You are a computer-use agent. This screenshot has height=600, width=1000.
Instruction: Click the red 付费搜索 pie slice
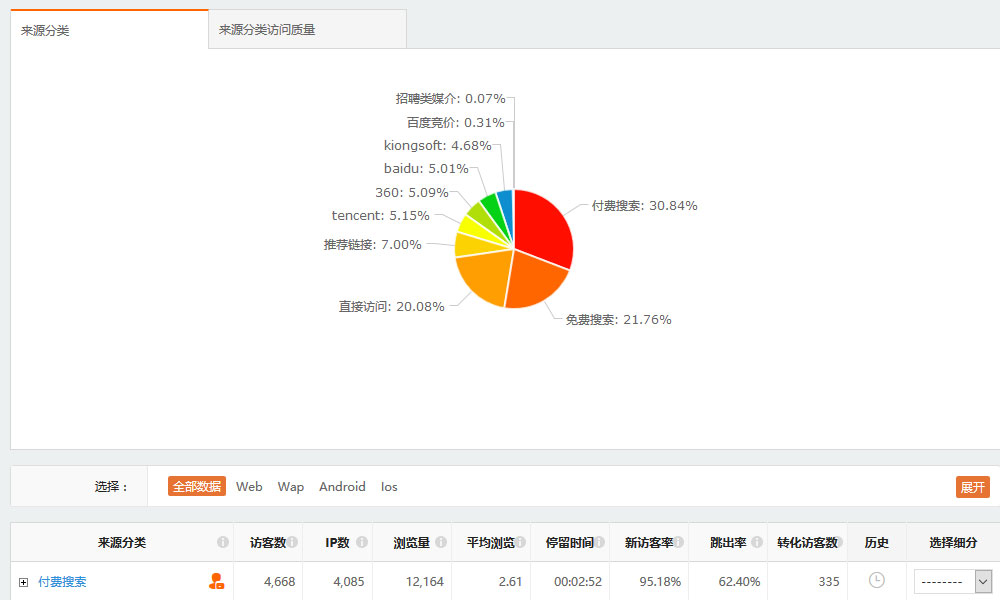tap(542, 230)
